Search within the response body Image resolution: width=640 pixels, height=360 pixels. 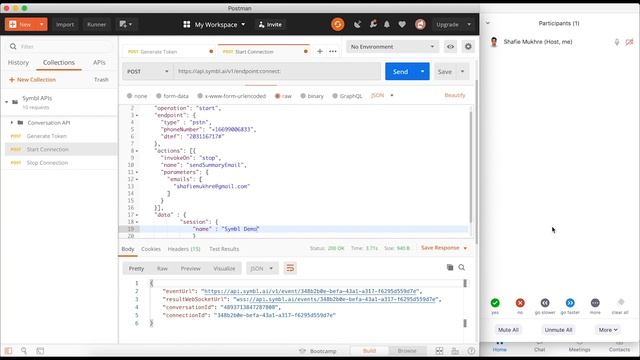pos(462,267)
